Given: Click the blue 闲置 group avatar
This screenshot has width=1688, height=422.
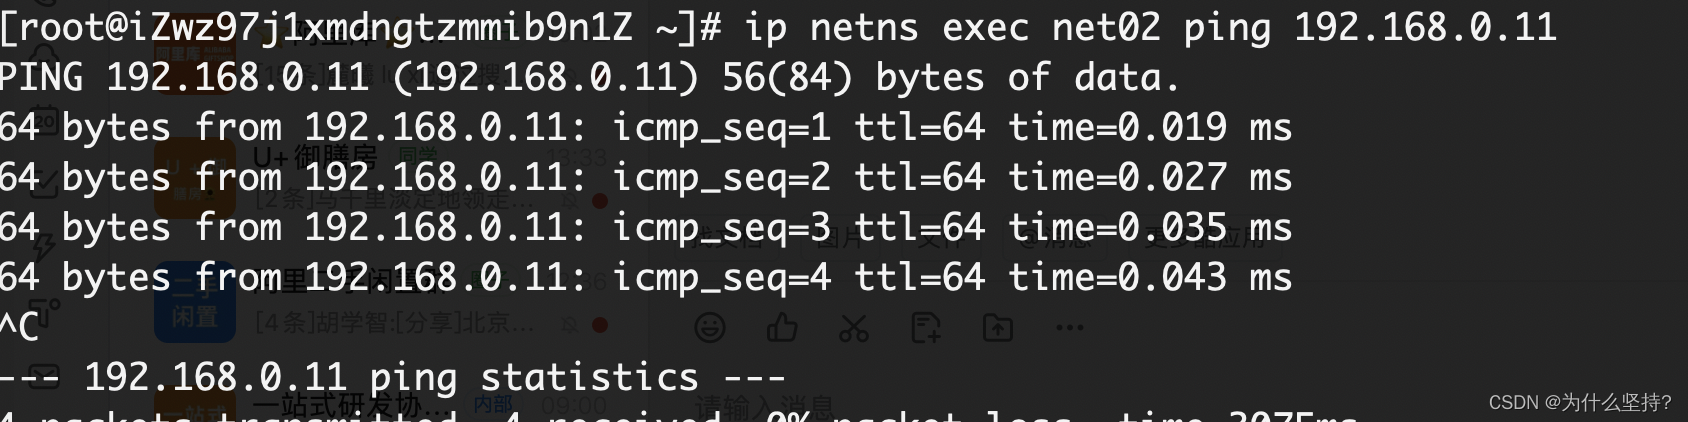Looking at the screenshot, I should click(195, 305).
